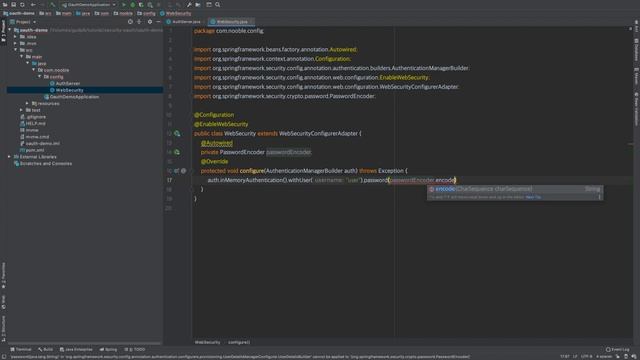Open the Java Enterprise tool window tab
Image resolution: width=640 pixels, height=360 pixels.
coord(76,349)
